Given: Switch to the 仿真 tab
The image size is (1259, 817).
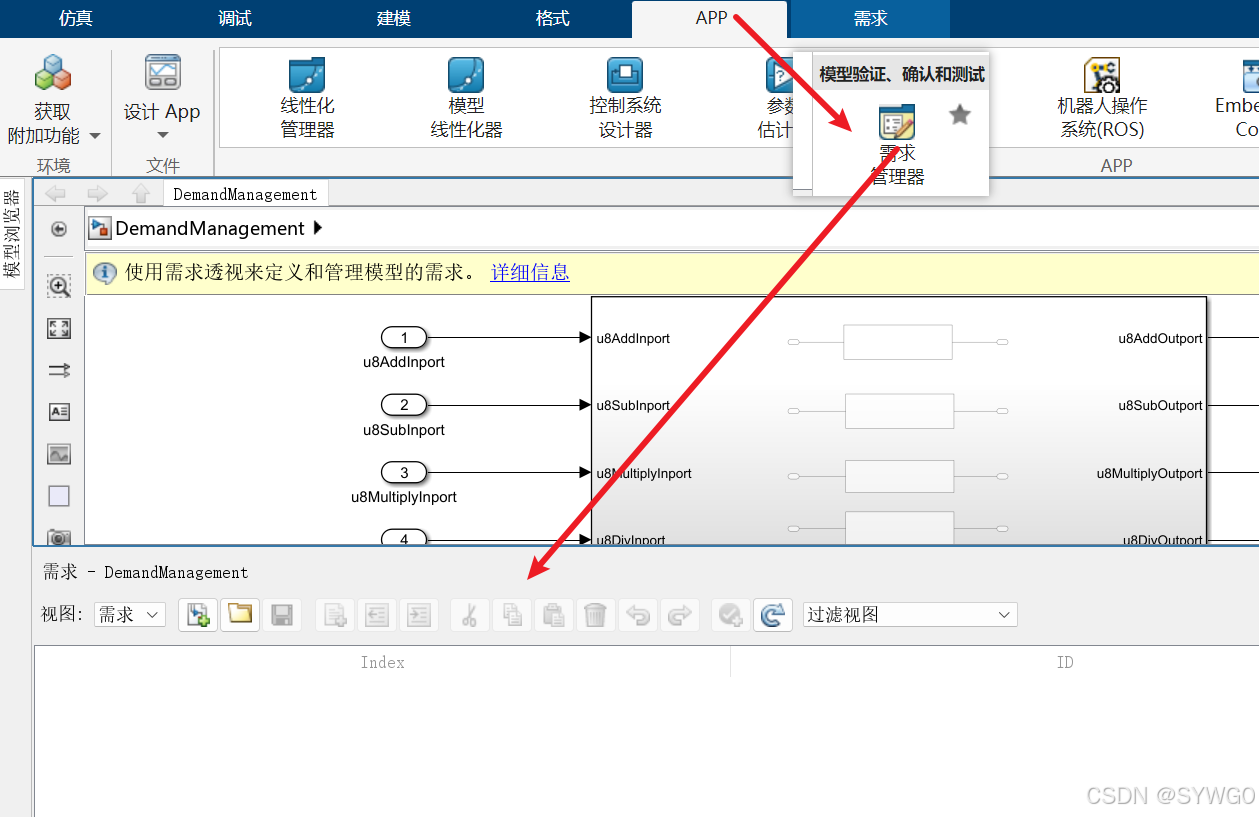Looking at the screenshot, I should [x=76, y=18].
